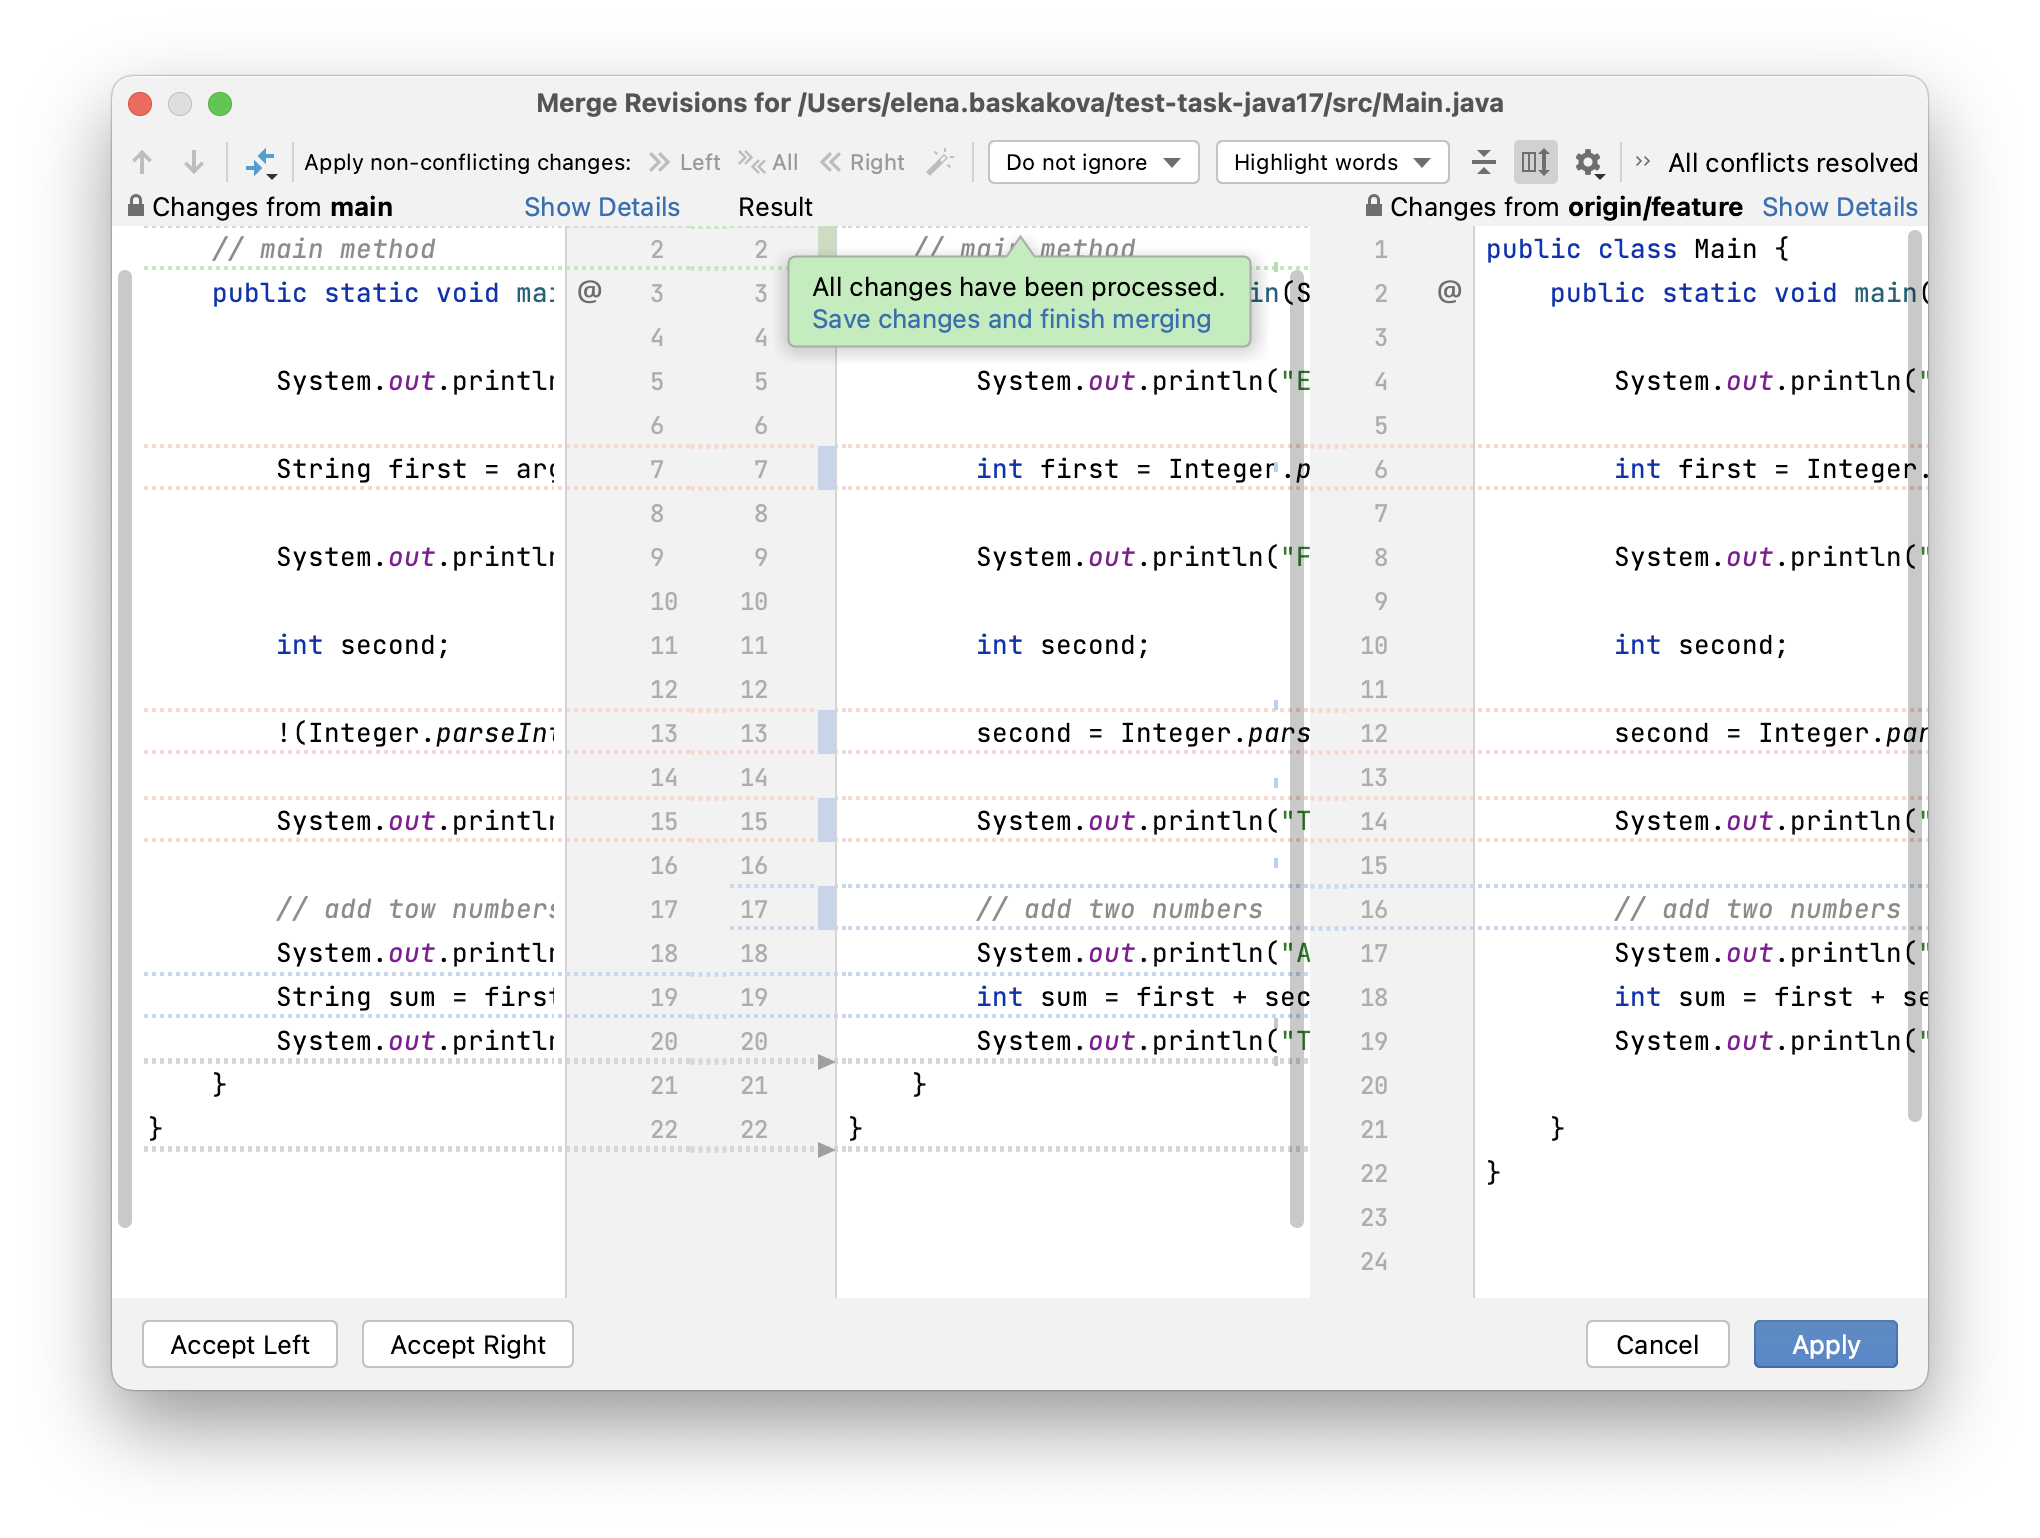The width and height of the screenshot is (2040, 1538).
Task: Apply All non-conflicting changes
Action: click(768, 162)
